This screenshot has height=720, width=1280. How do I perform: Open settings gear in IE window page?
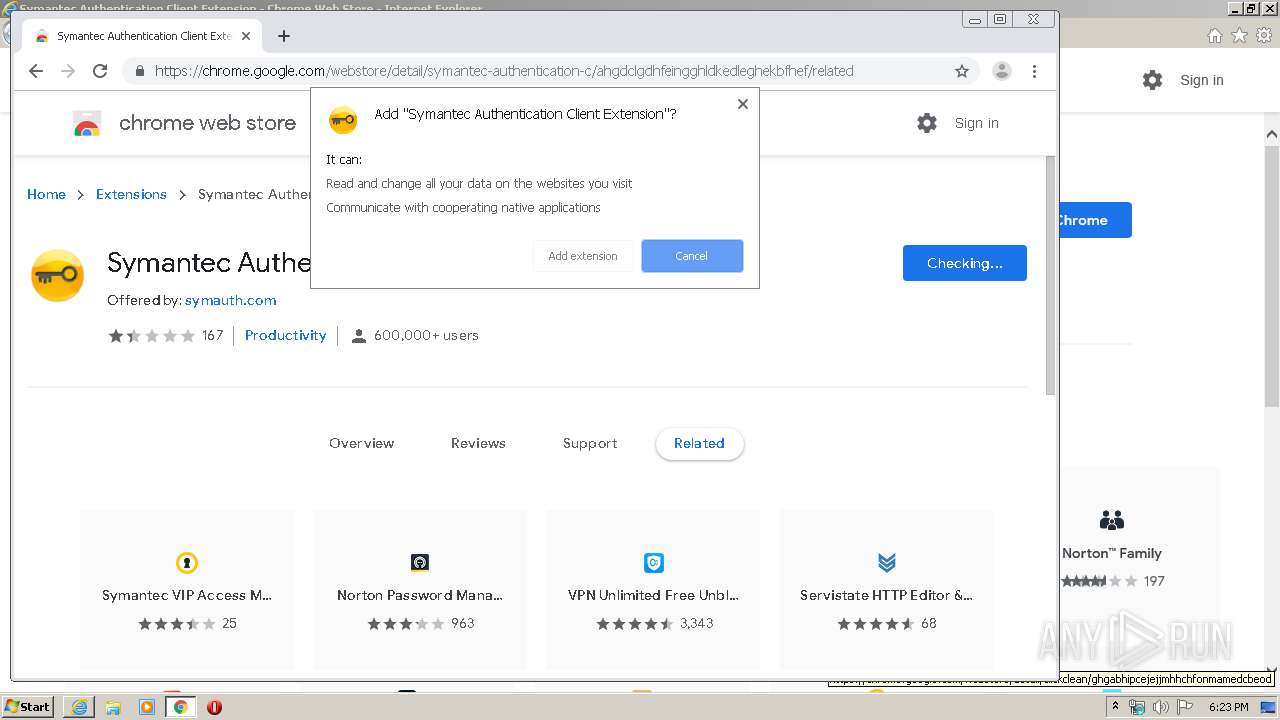[x=1153, y=80]
